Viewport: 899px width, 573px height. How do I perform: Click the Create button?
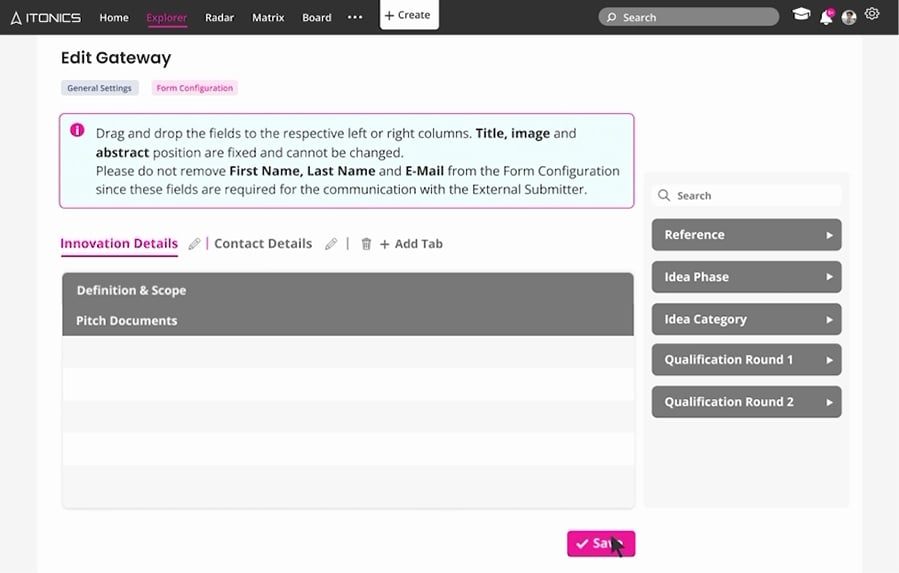click(x=408, y=15)
